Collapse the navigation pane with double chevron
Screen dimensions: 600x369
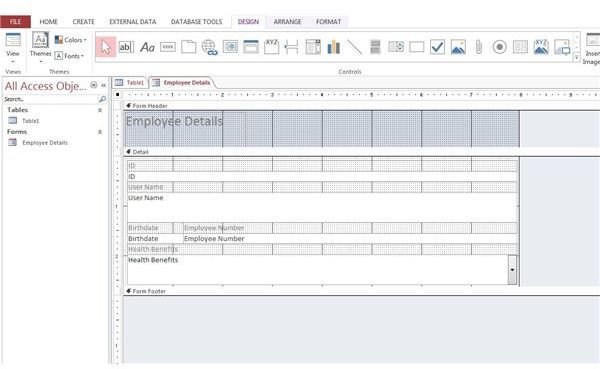click(103, 85)
